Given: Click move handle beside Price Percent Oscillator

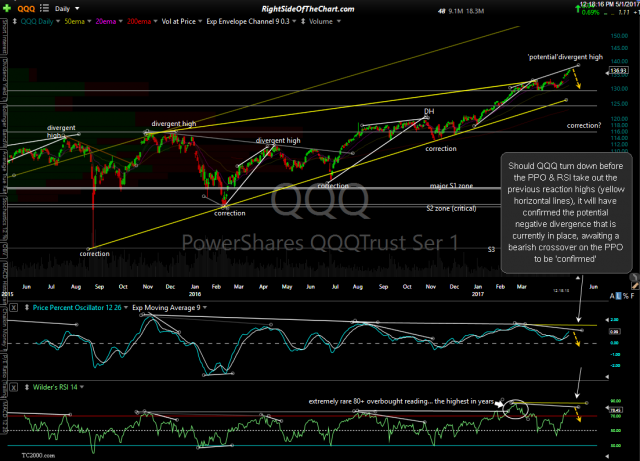Looking at the screenshot, I should click(x=27, y=307).
